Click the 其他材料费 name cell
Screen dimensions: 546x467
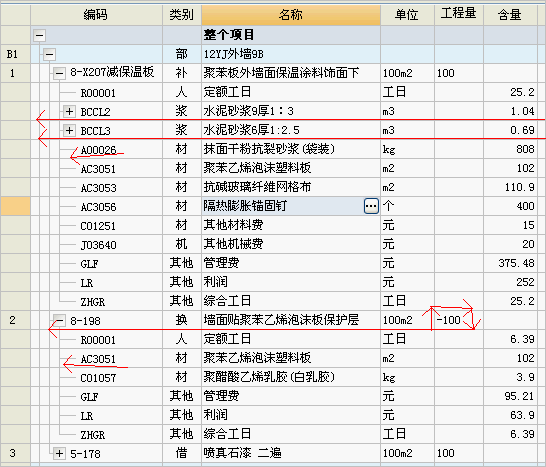click(291, 225)
